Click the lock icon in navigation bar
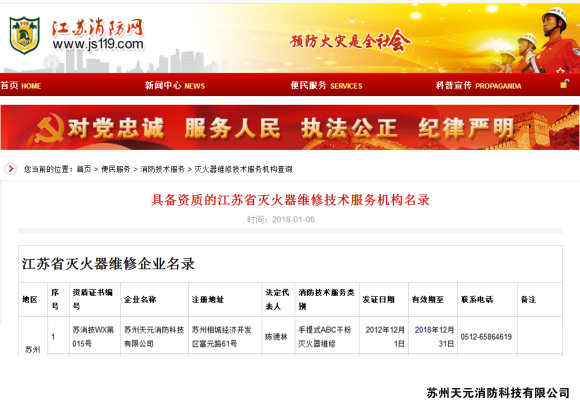This screenshot has height=400, width=580. pos(564,84)
